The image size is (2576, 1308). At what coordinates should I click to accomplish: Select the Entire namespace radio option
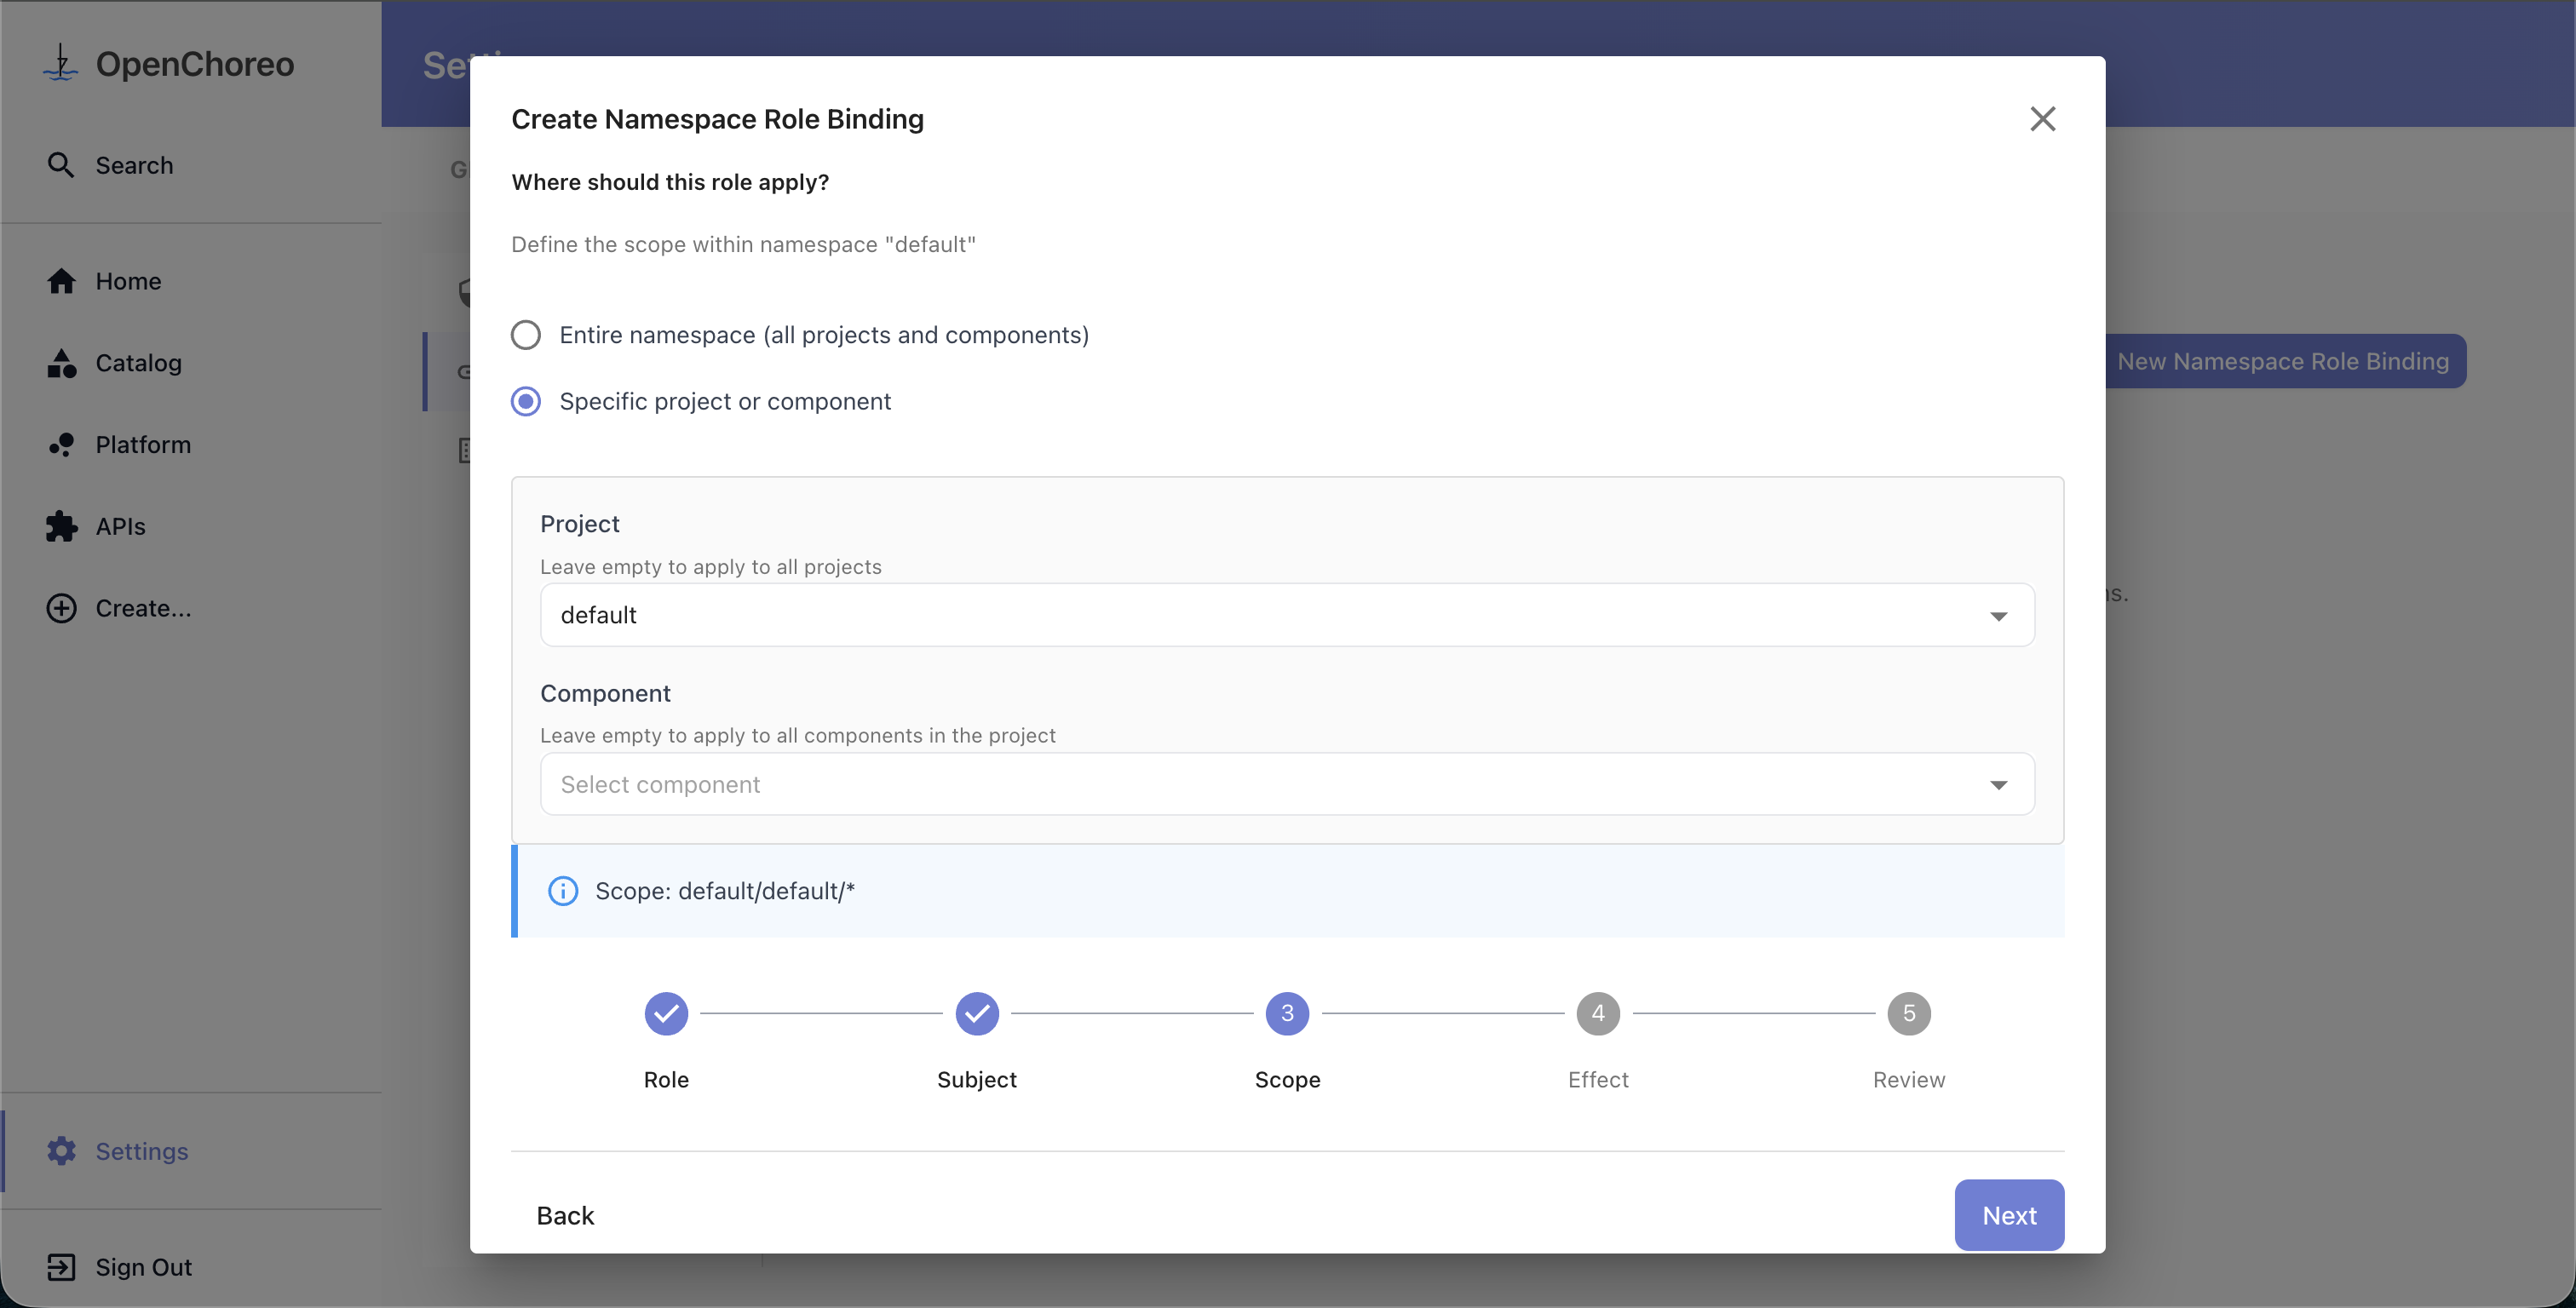pos(526,335)
